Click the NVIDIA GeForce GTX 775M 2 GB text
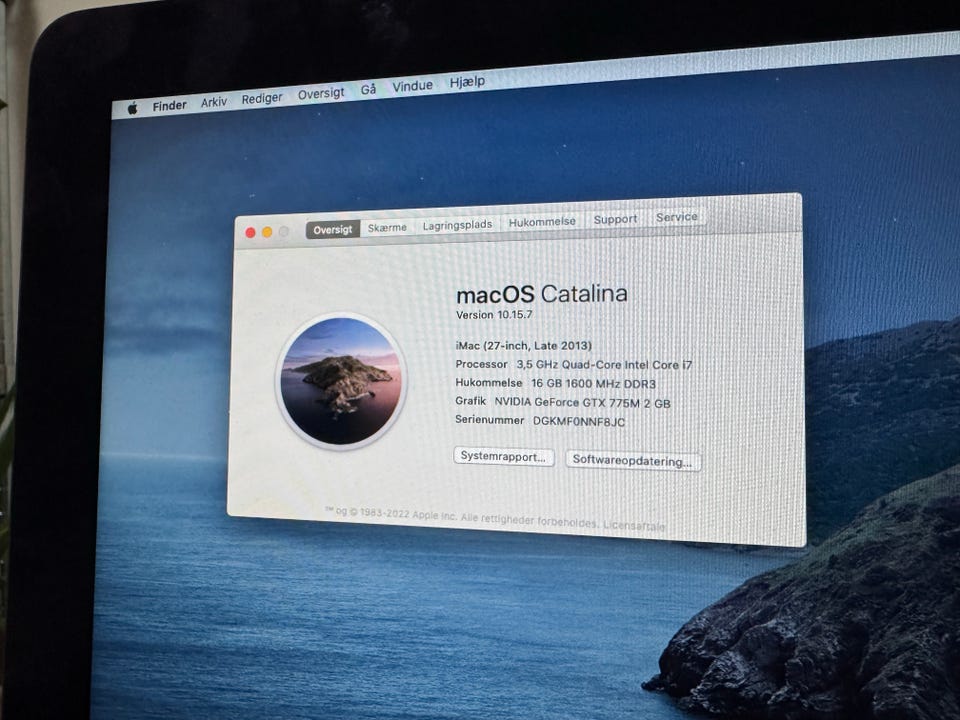The width and height of the screenshot is (960, 720). tap(582, 403)
